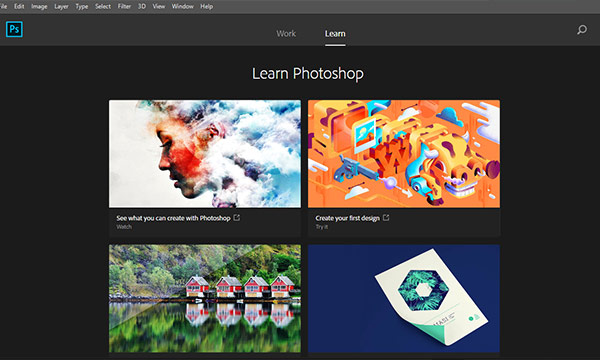Image resolution: width=600 pixels, height=360 pixels.
Task: Open the Filter menu
Action: pyautogui.click(x=124, y=6)
